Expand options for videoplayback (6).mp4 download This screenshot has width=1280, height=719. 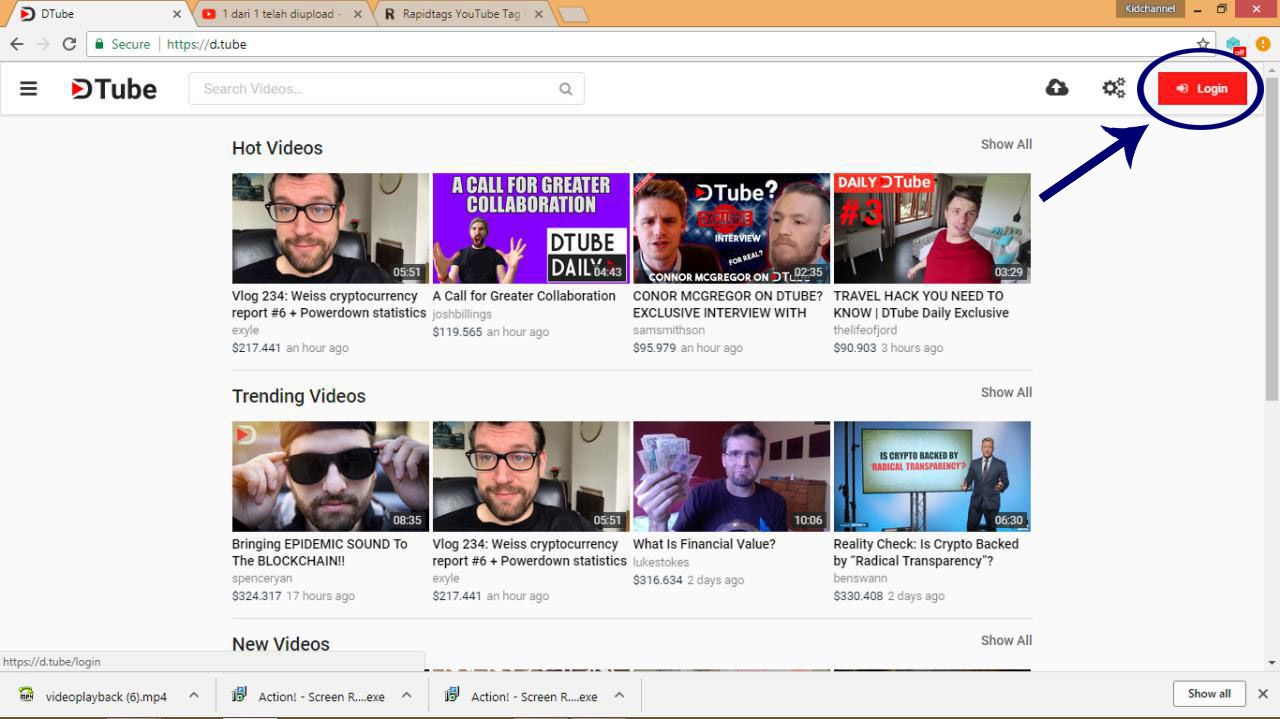194,696
